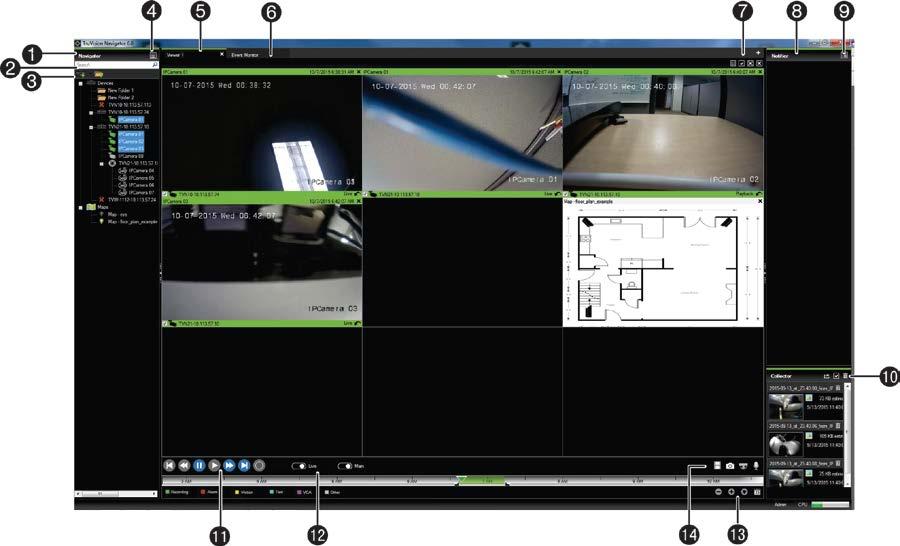
Task: Open the timeline calendar icon
Action: pos(757,492)
